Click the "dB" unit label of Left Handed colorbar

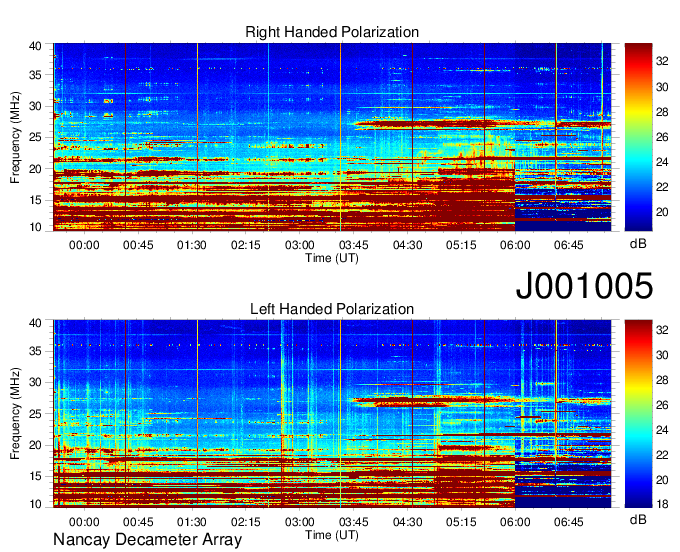pyautogui.click(x=638, y=519)
